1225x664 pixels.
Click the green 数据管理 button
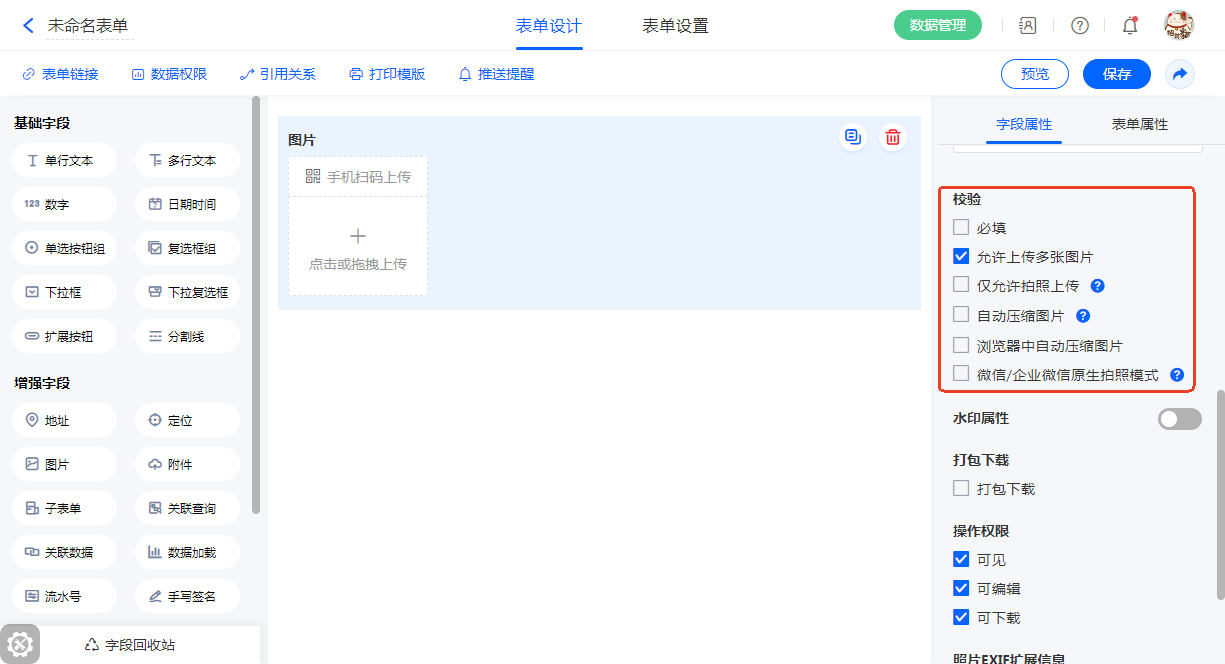[937, 26]
